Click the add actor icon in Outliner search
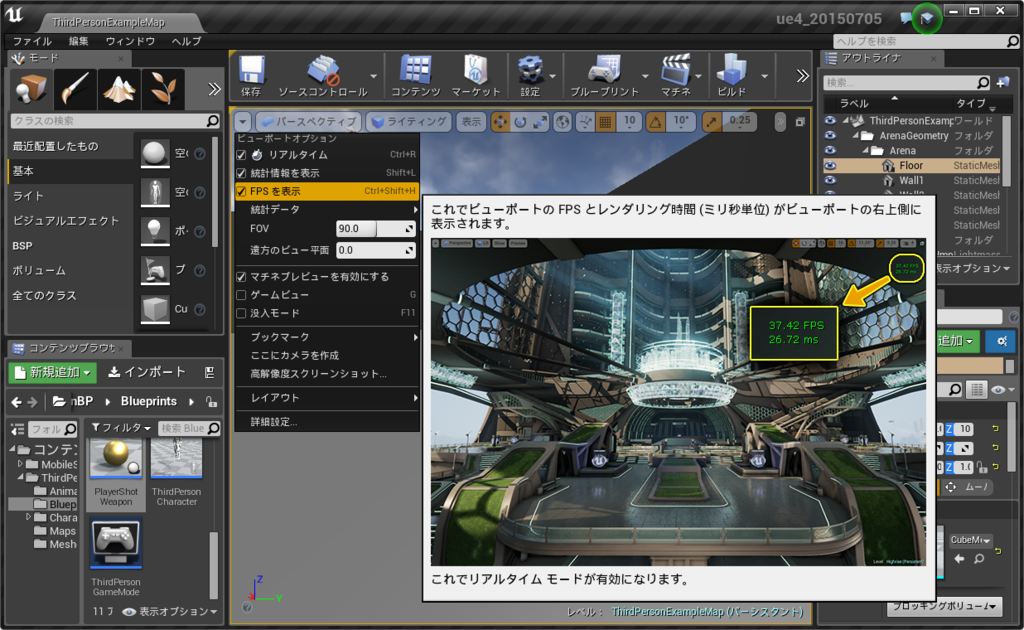The width and height of the screenshot is (1024, 630). click(1003, 82)
